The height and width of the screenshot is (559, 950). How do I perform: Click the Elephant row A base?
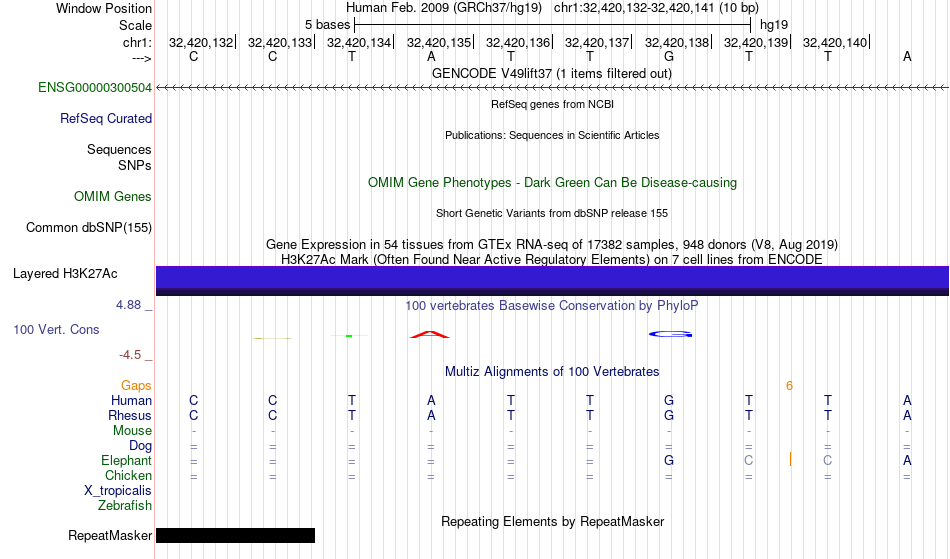(x=907, y=461)
